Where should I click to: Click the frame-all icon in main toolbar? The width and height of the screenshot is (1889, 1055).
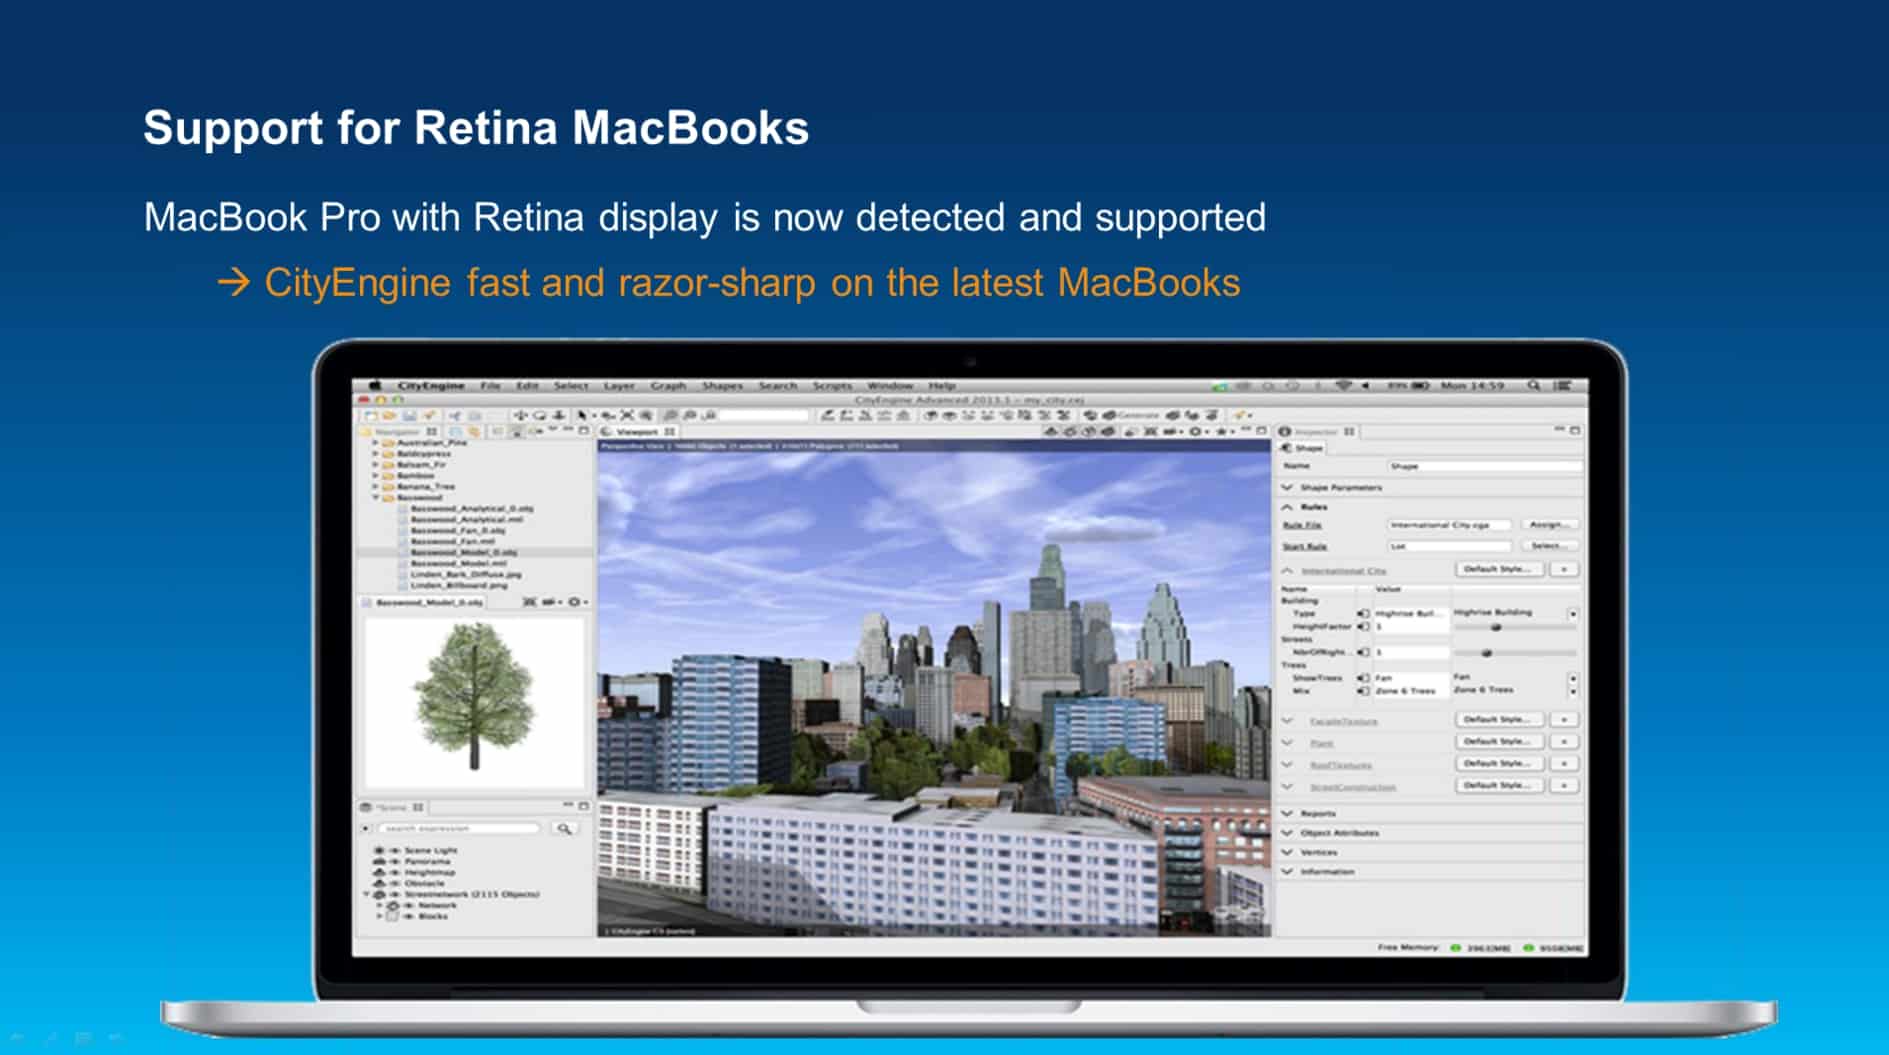pyautogui.click(x=627, y=415)
